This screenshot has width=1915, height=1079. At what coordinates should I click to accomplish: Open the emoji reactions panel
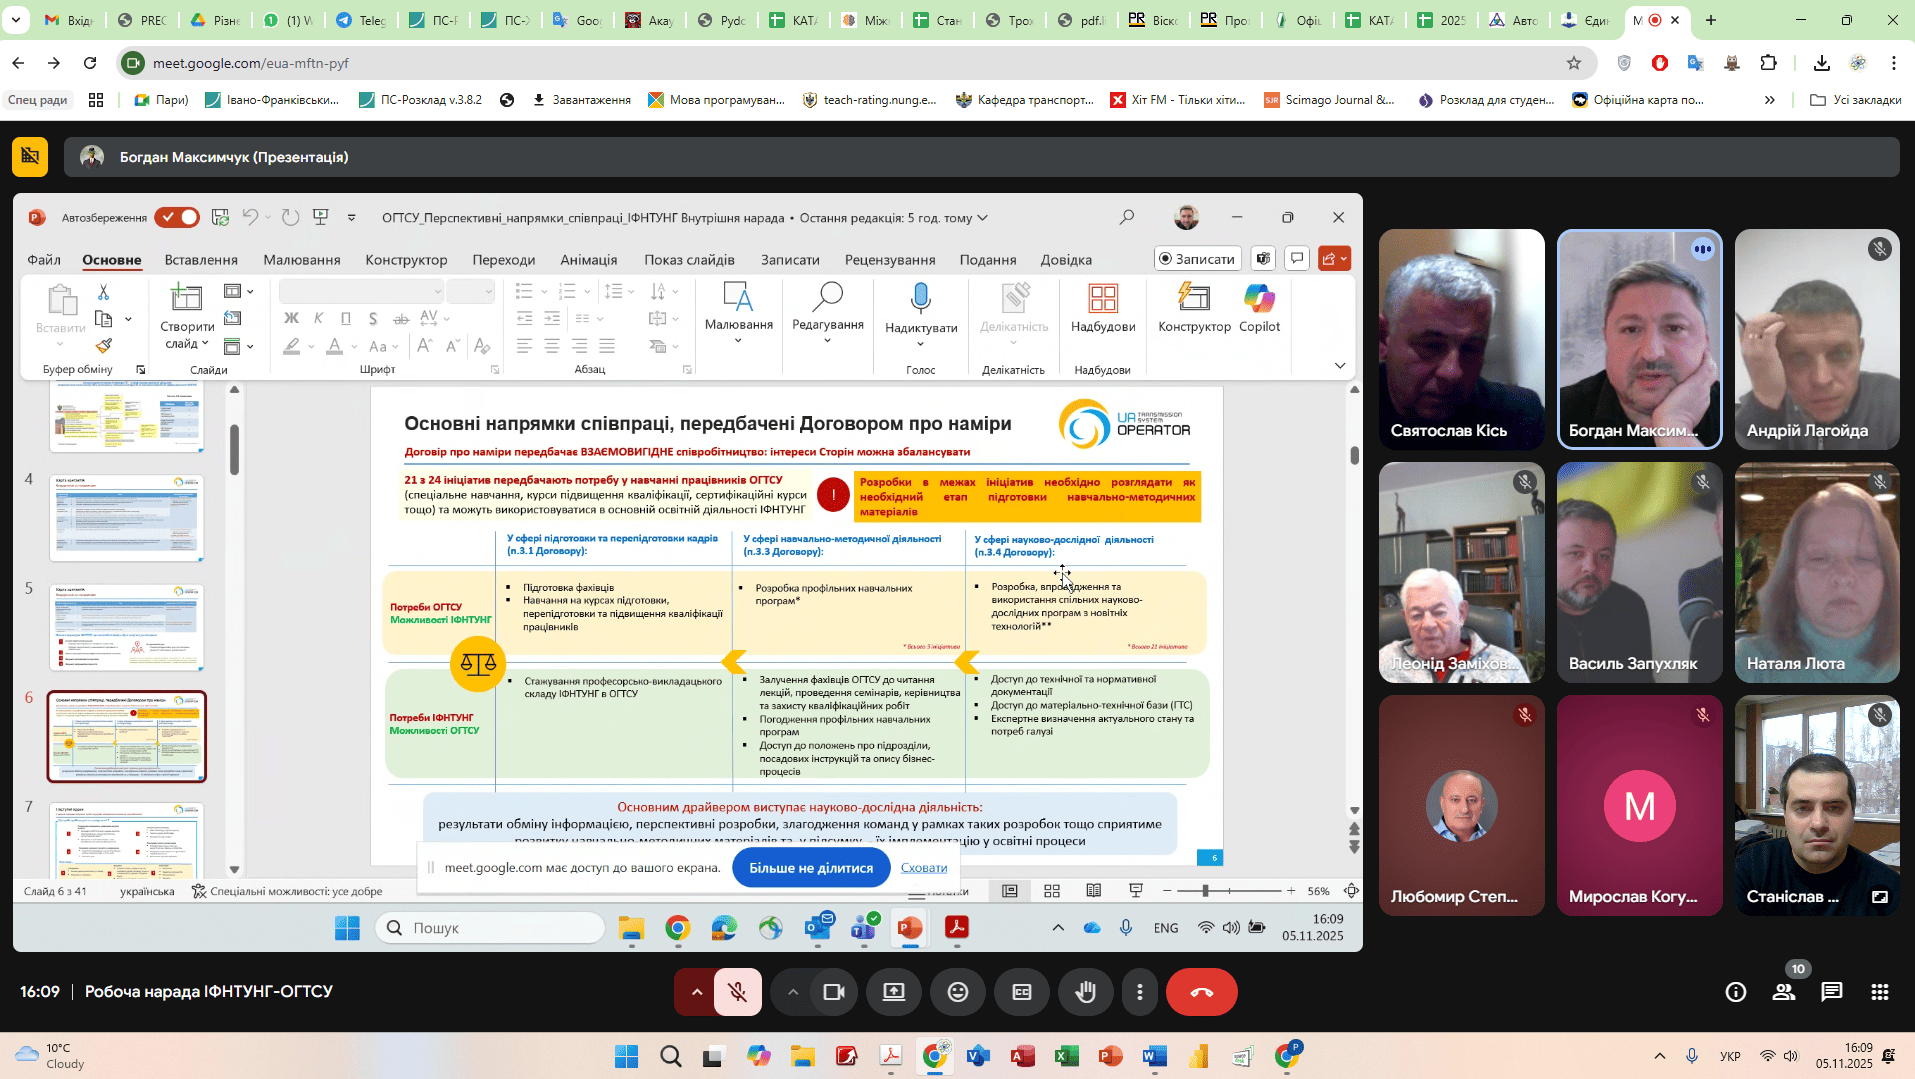tap(957, 992)
